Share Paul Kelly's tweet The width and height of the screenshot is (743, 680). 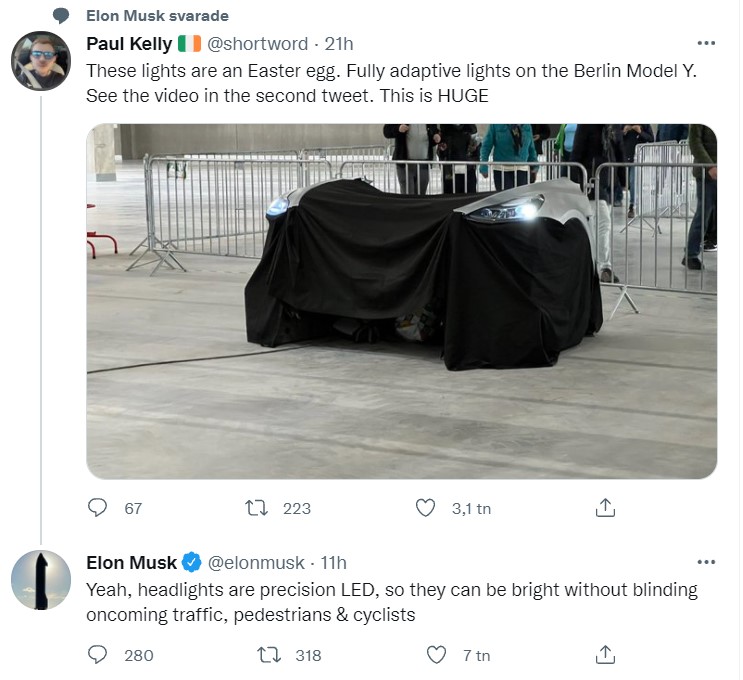[x=605, y=508]
